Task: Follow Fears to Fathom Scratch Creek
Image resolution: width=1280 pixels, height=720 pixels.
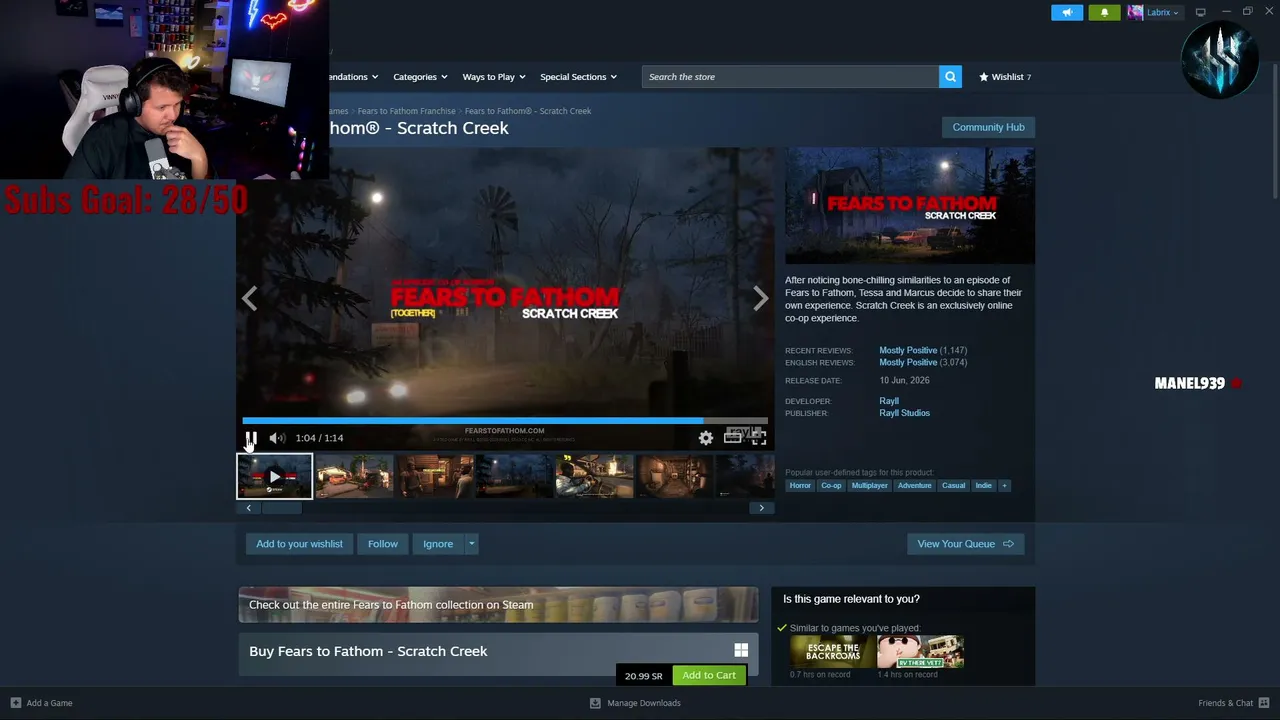Action: coord(383,544)
